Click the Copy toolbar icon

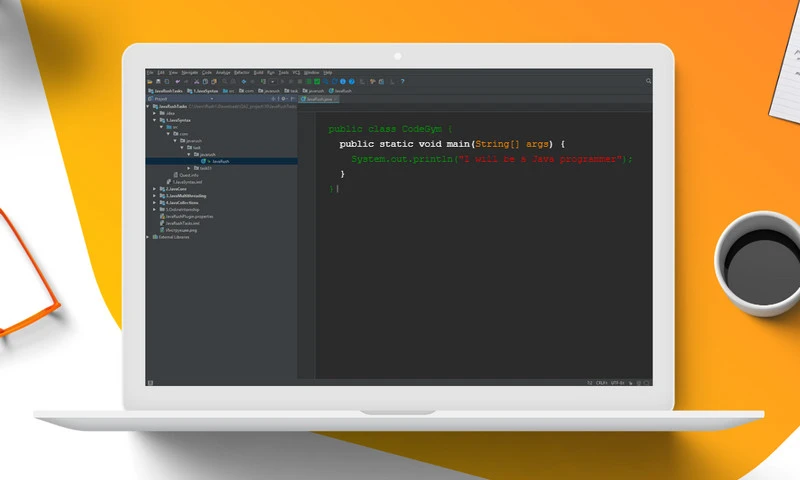pos(205,81)
